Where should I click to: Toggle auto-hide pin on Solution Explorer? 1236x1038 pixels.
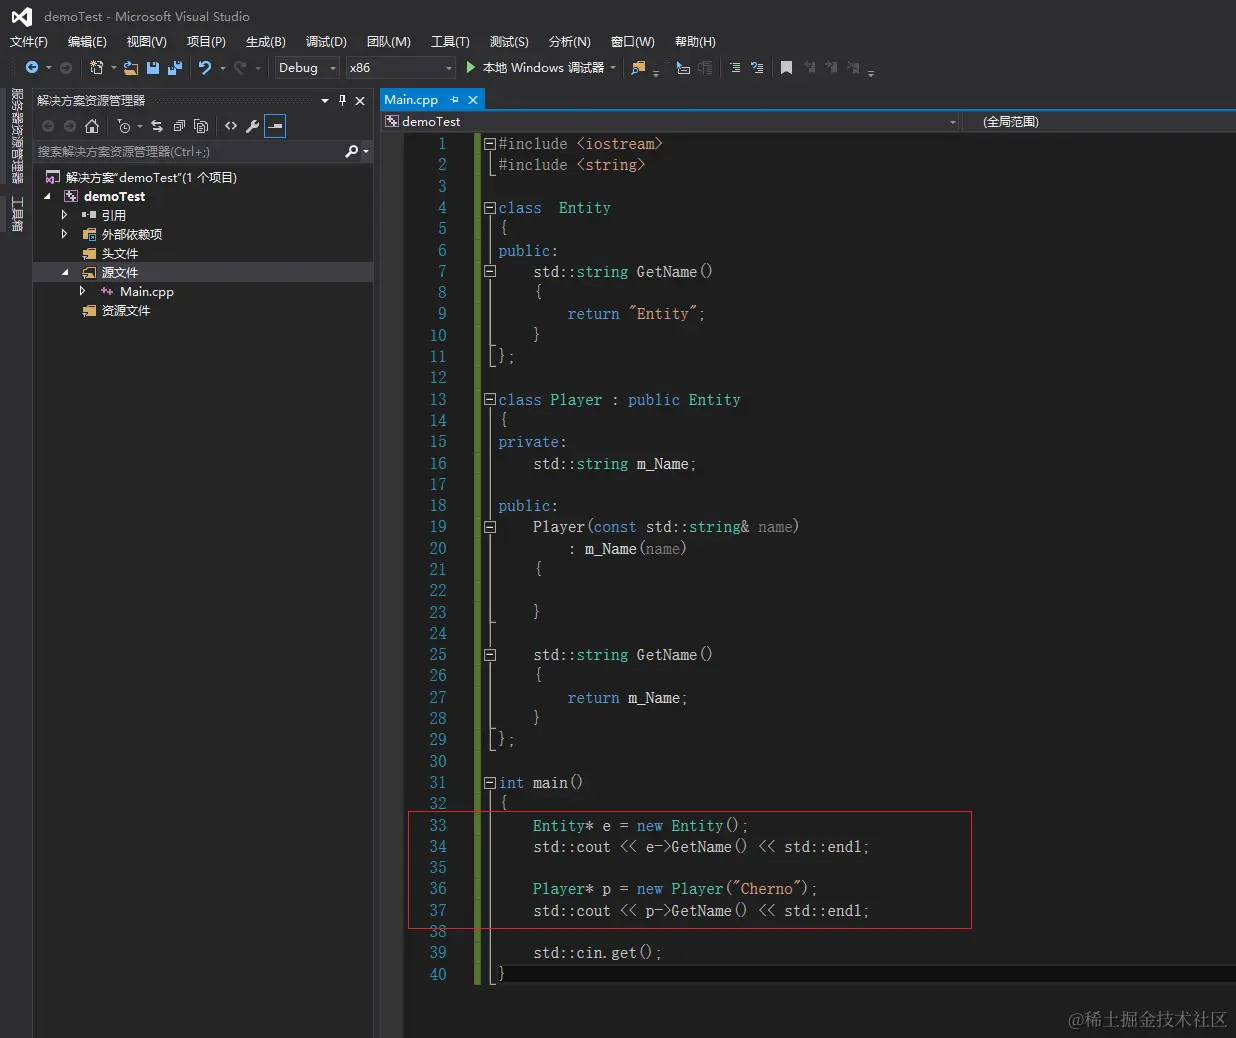click(x=342, y=101)
